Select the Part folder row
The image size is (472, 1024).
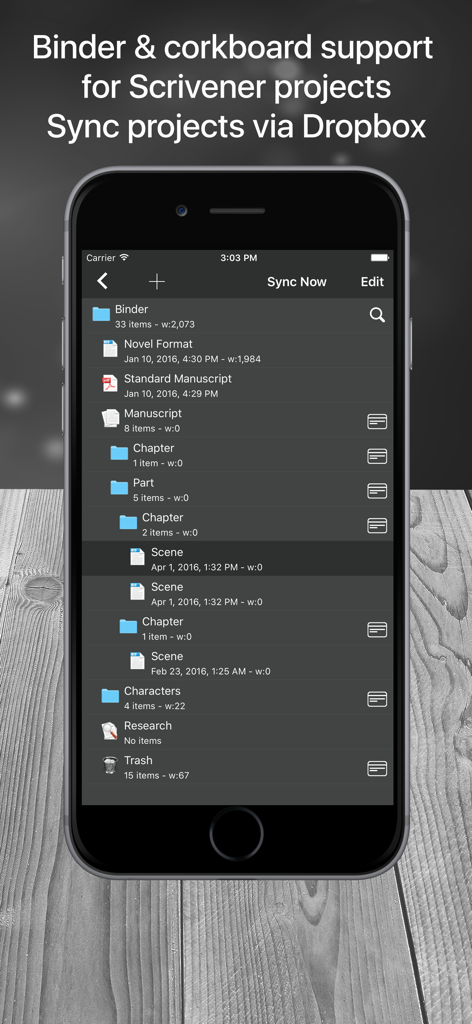tap(238, 489)
